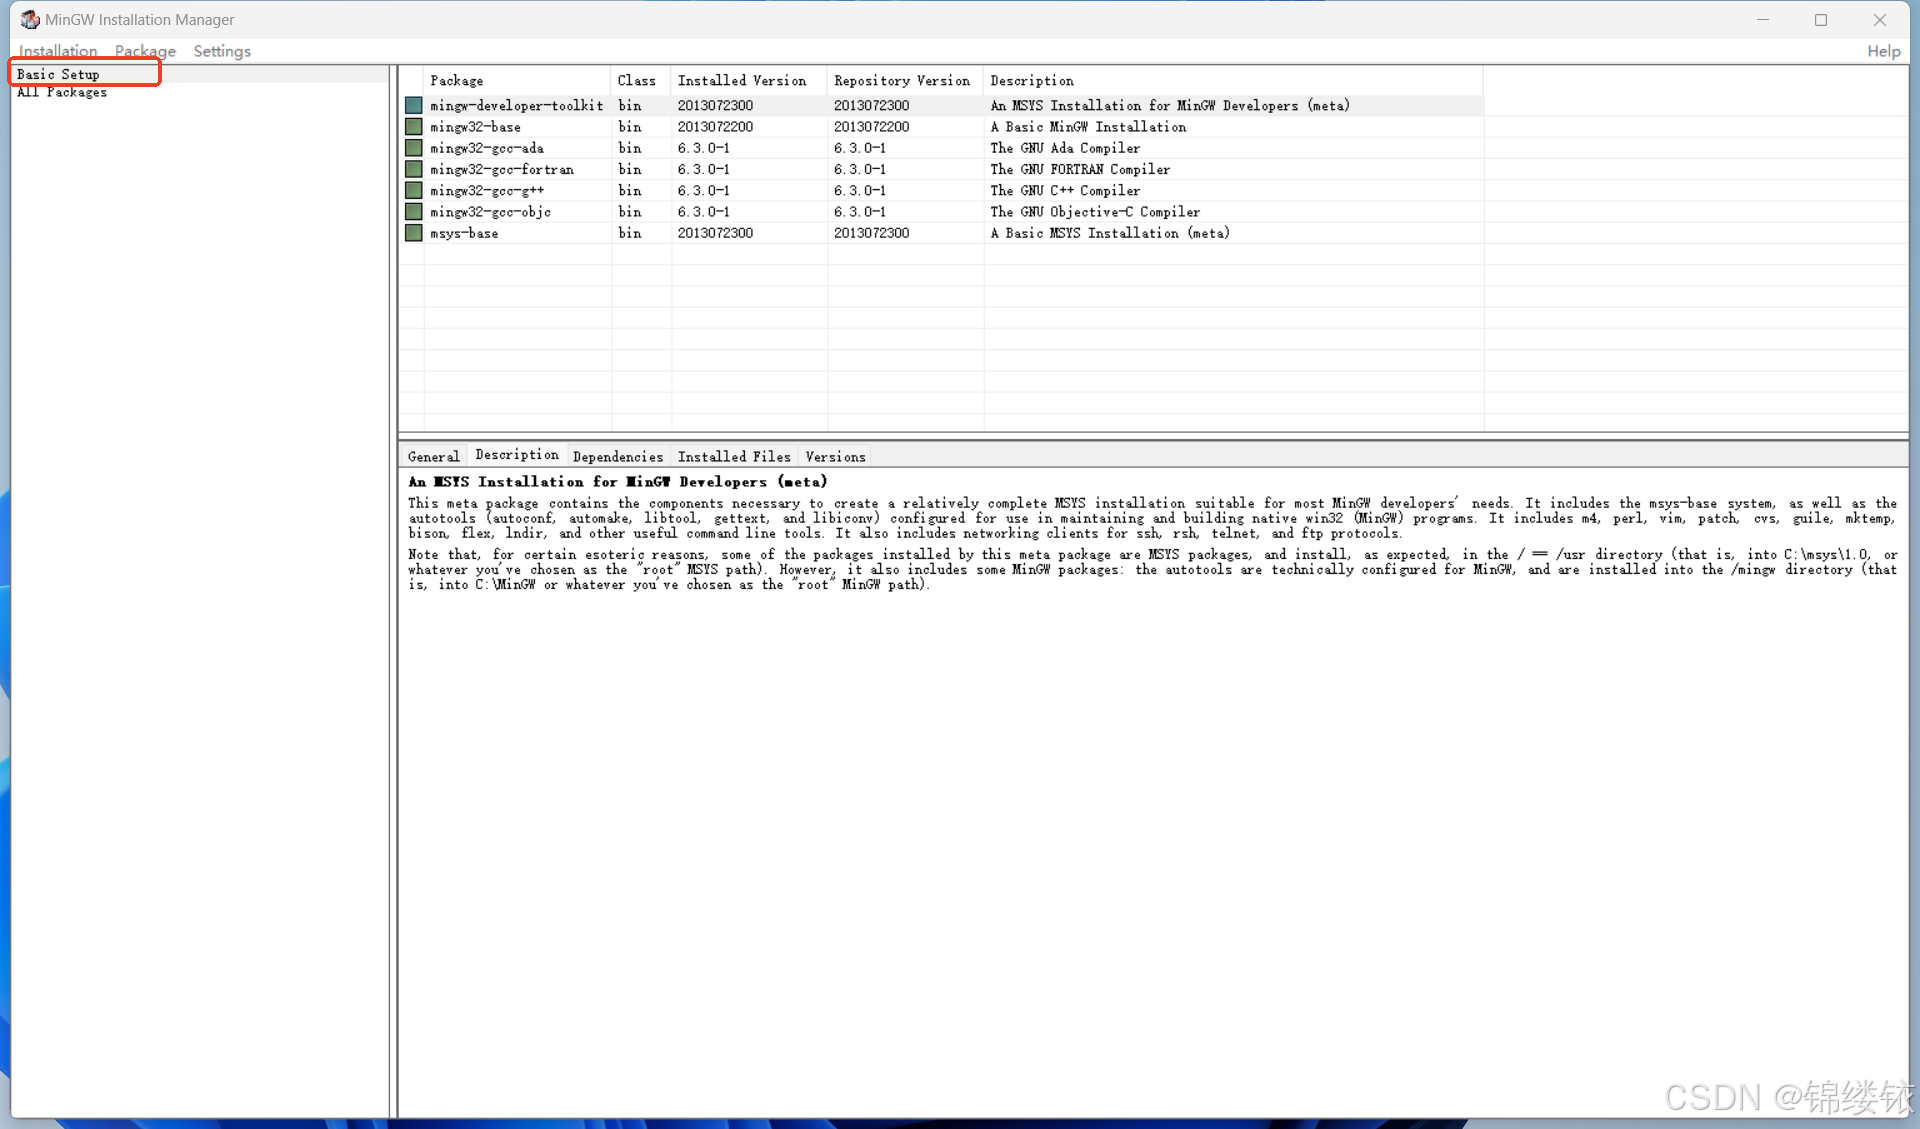Switch to the Dependencies tab
1920x1129 pixels.
617,456
